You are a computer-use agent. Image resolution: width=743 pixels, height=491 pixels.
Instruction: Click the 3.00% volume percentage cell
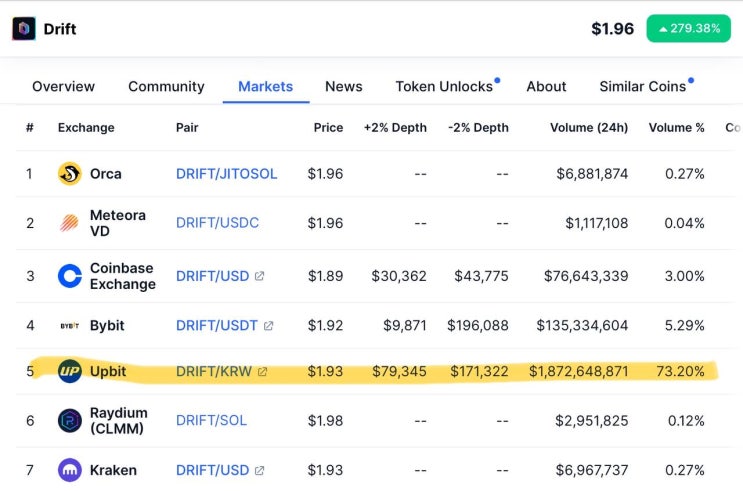[684, 276]
